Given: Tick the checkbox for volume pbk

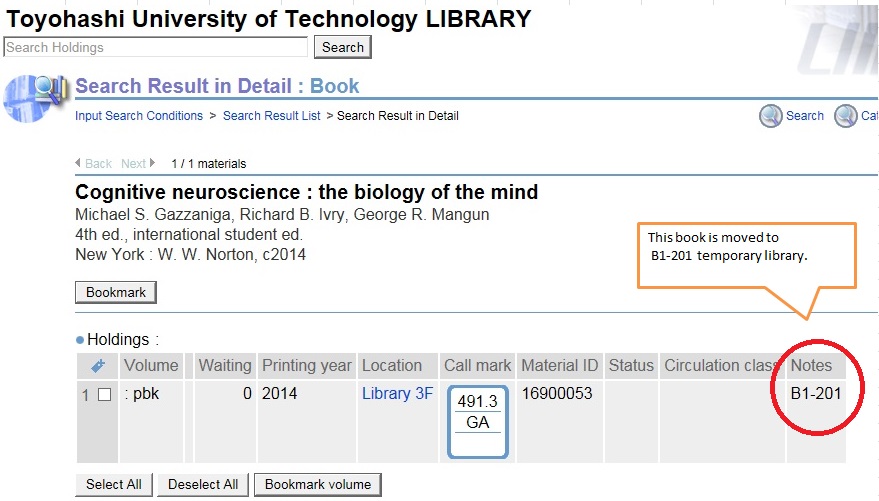Looking at the screenshot, I should pyautogui.click(x=105, y=395).
